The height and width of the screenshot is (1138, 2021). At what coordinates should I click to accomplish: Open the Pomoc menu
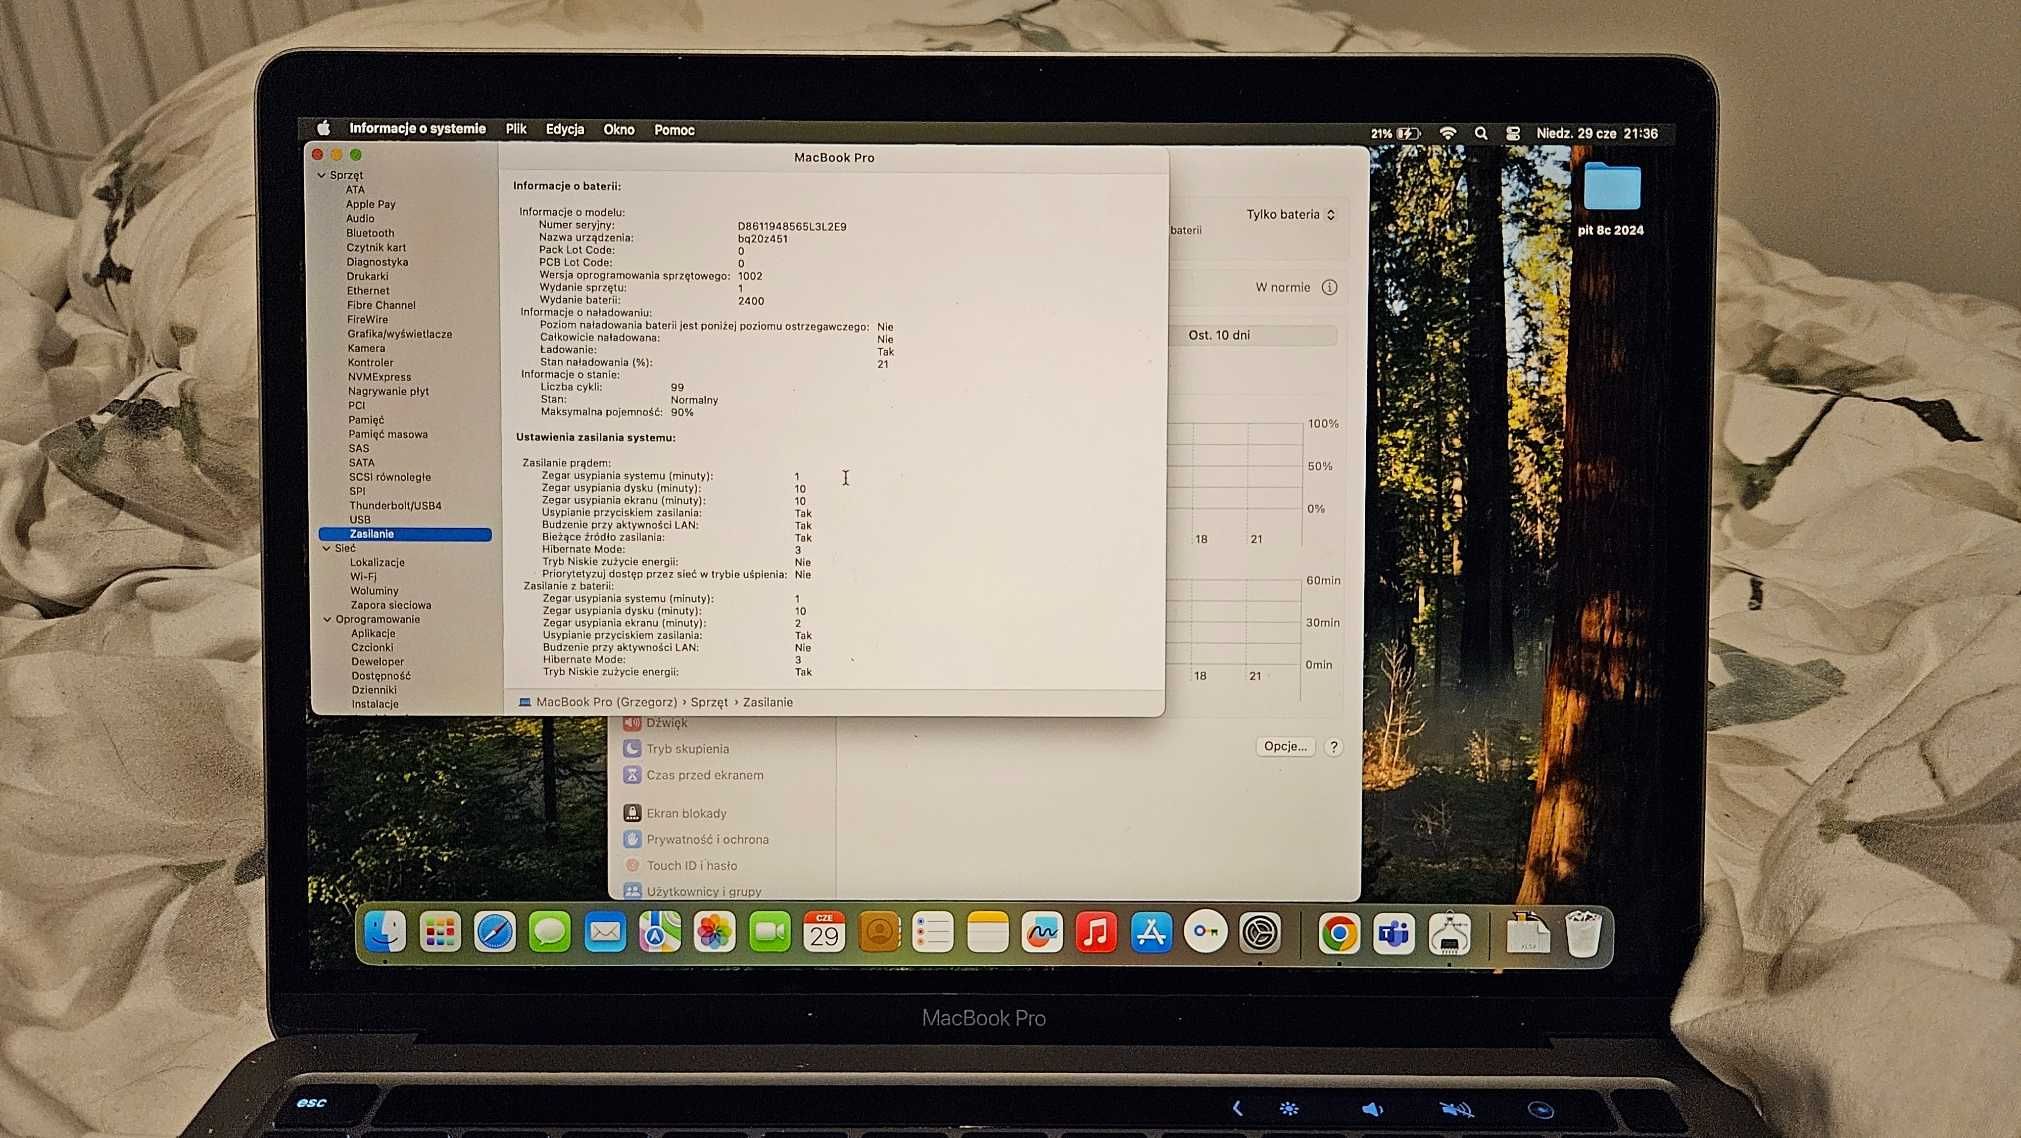tap(674, 130)
